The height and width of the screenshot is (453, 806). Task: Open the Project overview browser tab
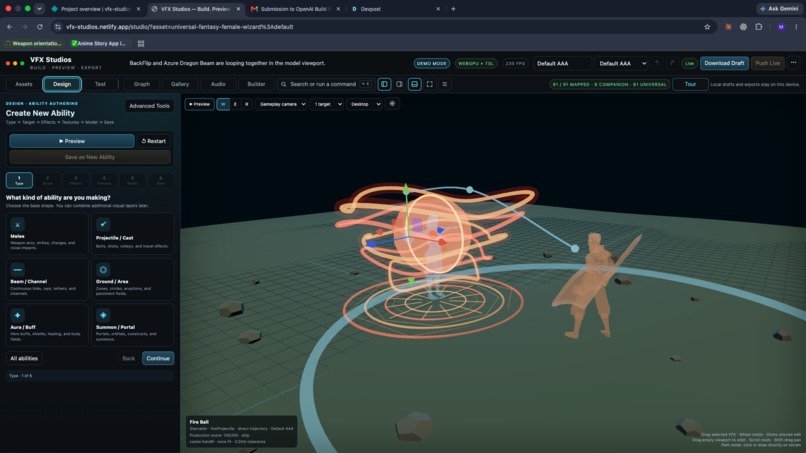tap(96, 9)
